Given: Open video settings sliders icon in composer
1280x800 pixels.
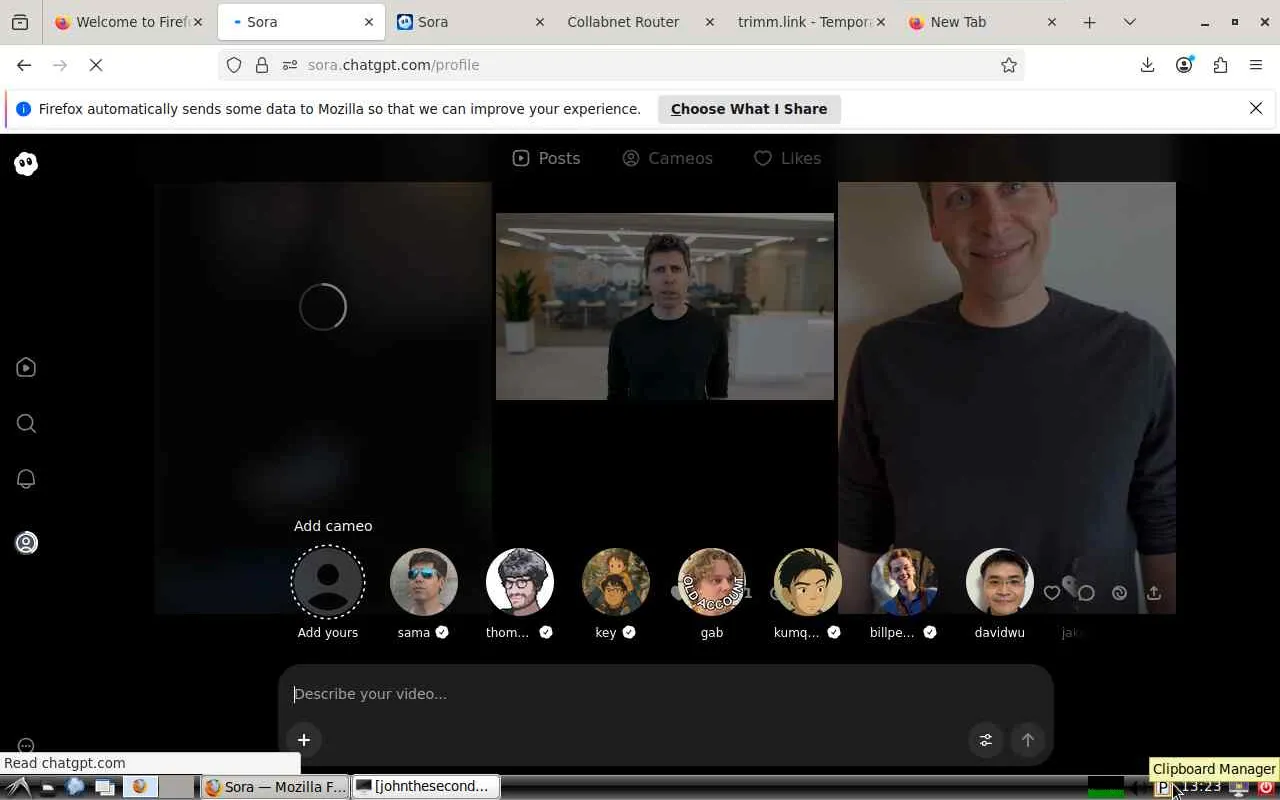Looking at the screenshot, I should (986, 740).
